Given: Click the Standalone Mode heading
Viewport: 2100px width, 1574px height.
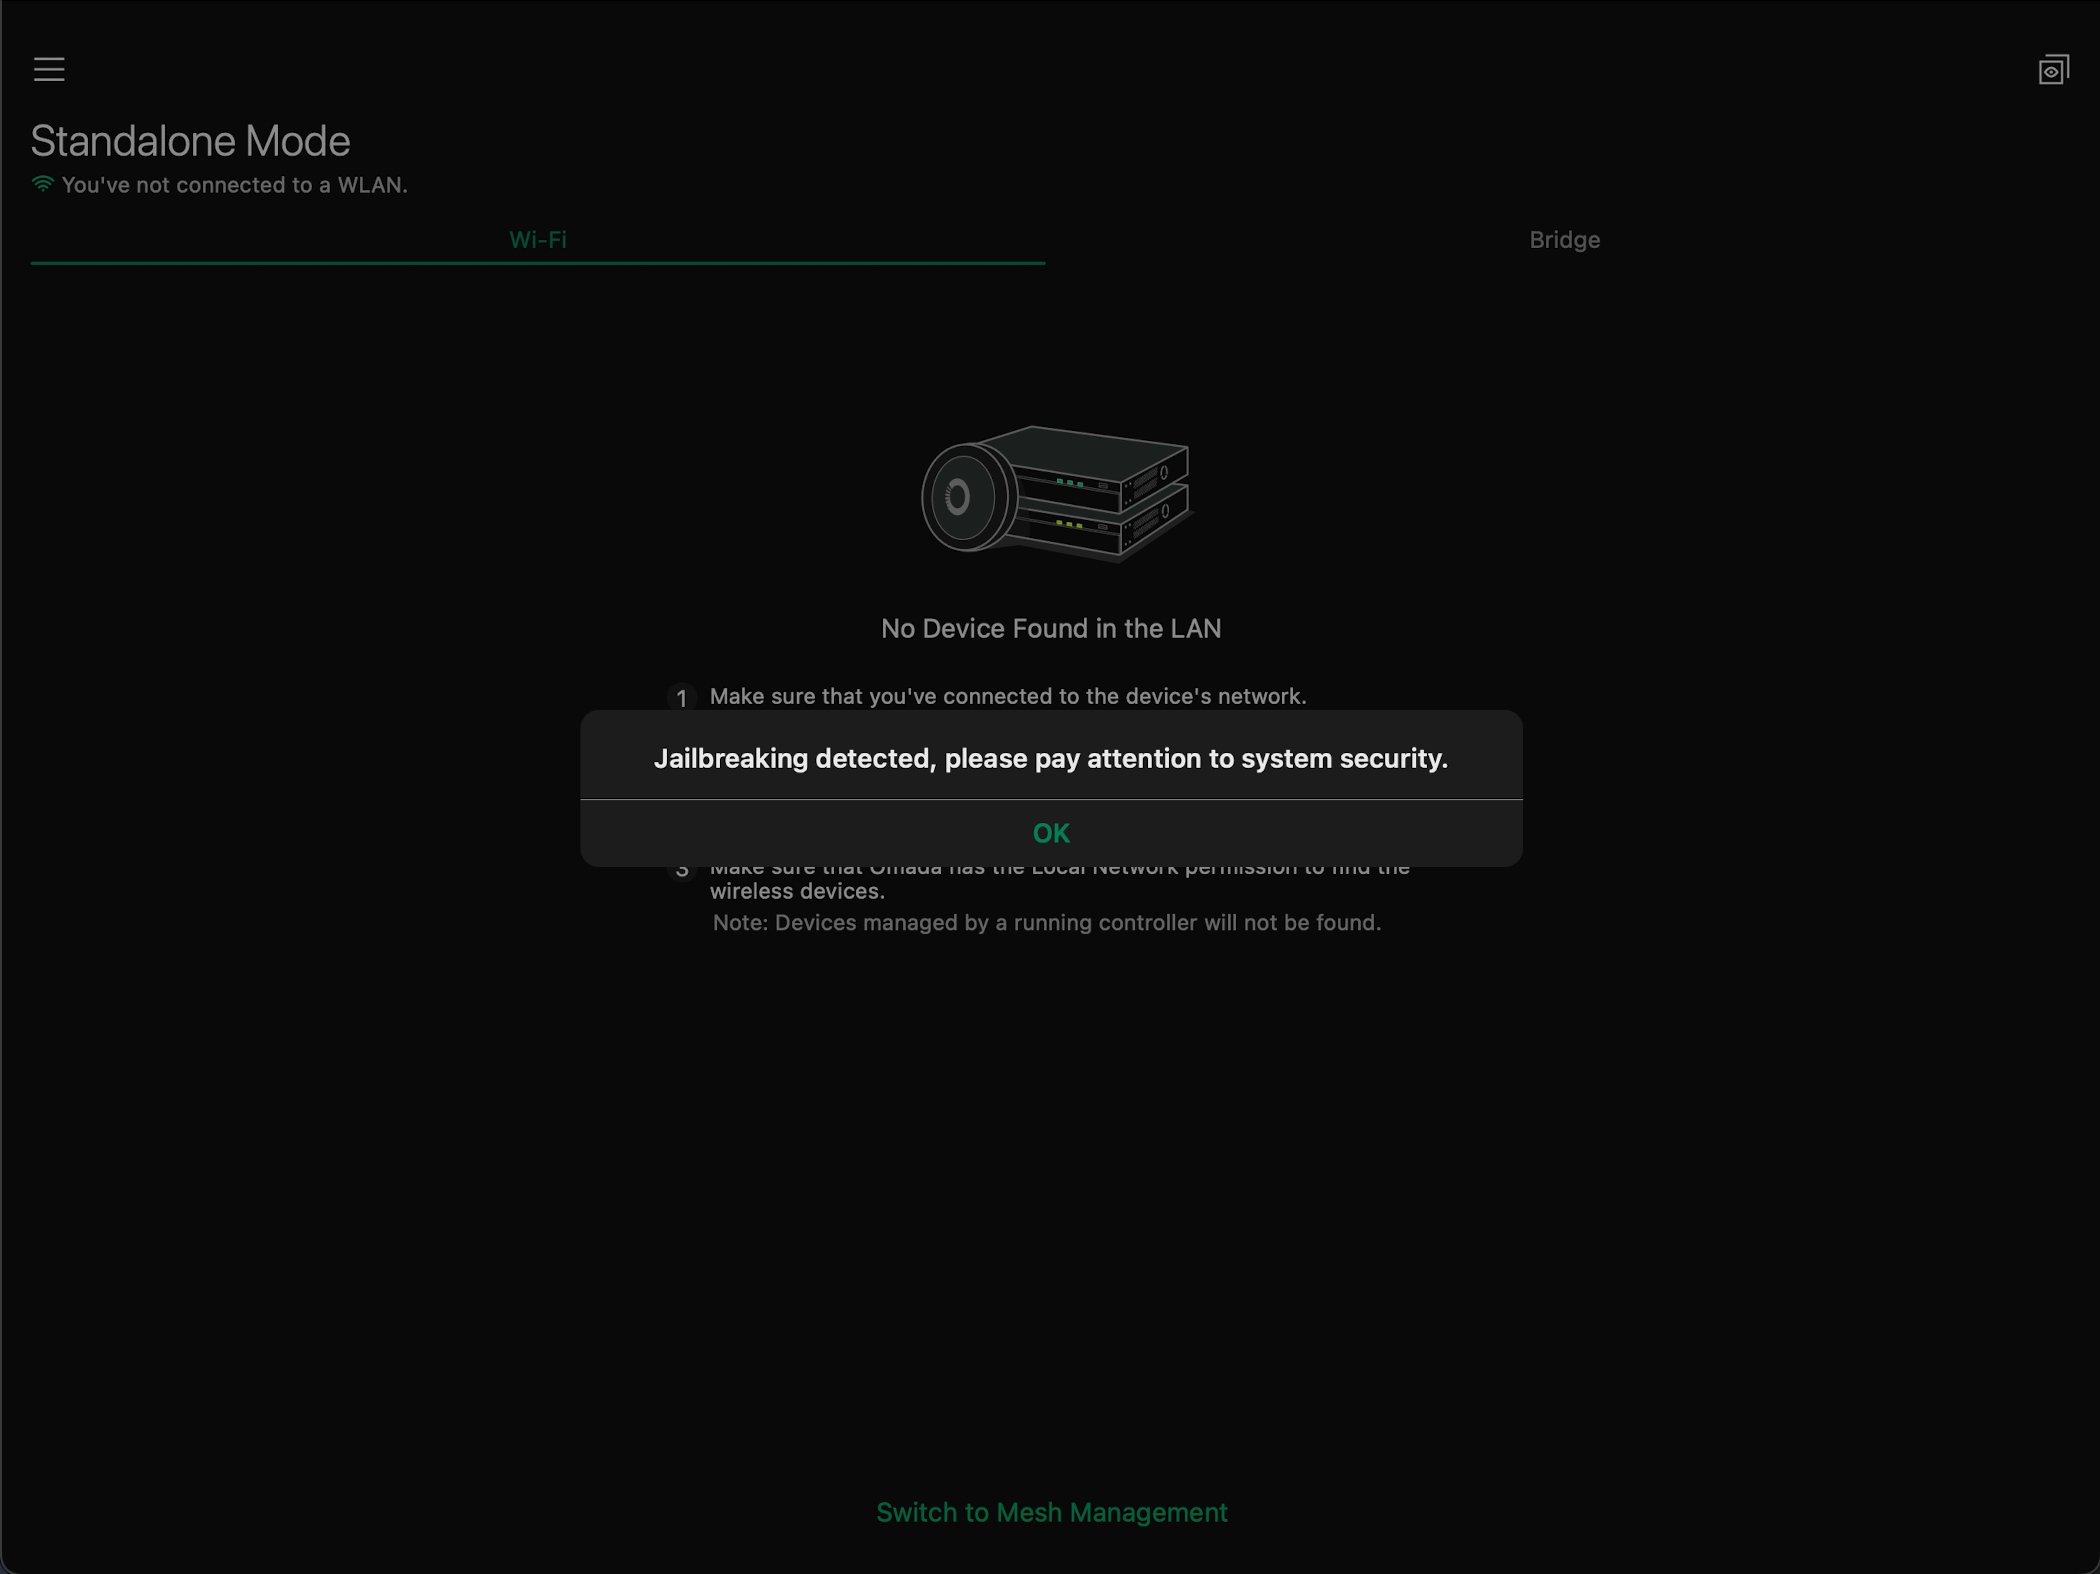Looking at the screenshot, I should (x=190, y=141).
